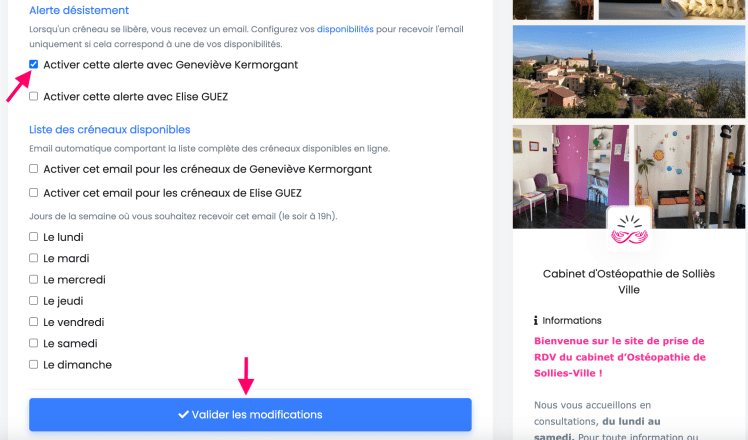Check the 'Le lundi' checkbox
The image size is (748, 440).
pyautogui.click(x=34, y=237)
